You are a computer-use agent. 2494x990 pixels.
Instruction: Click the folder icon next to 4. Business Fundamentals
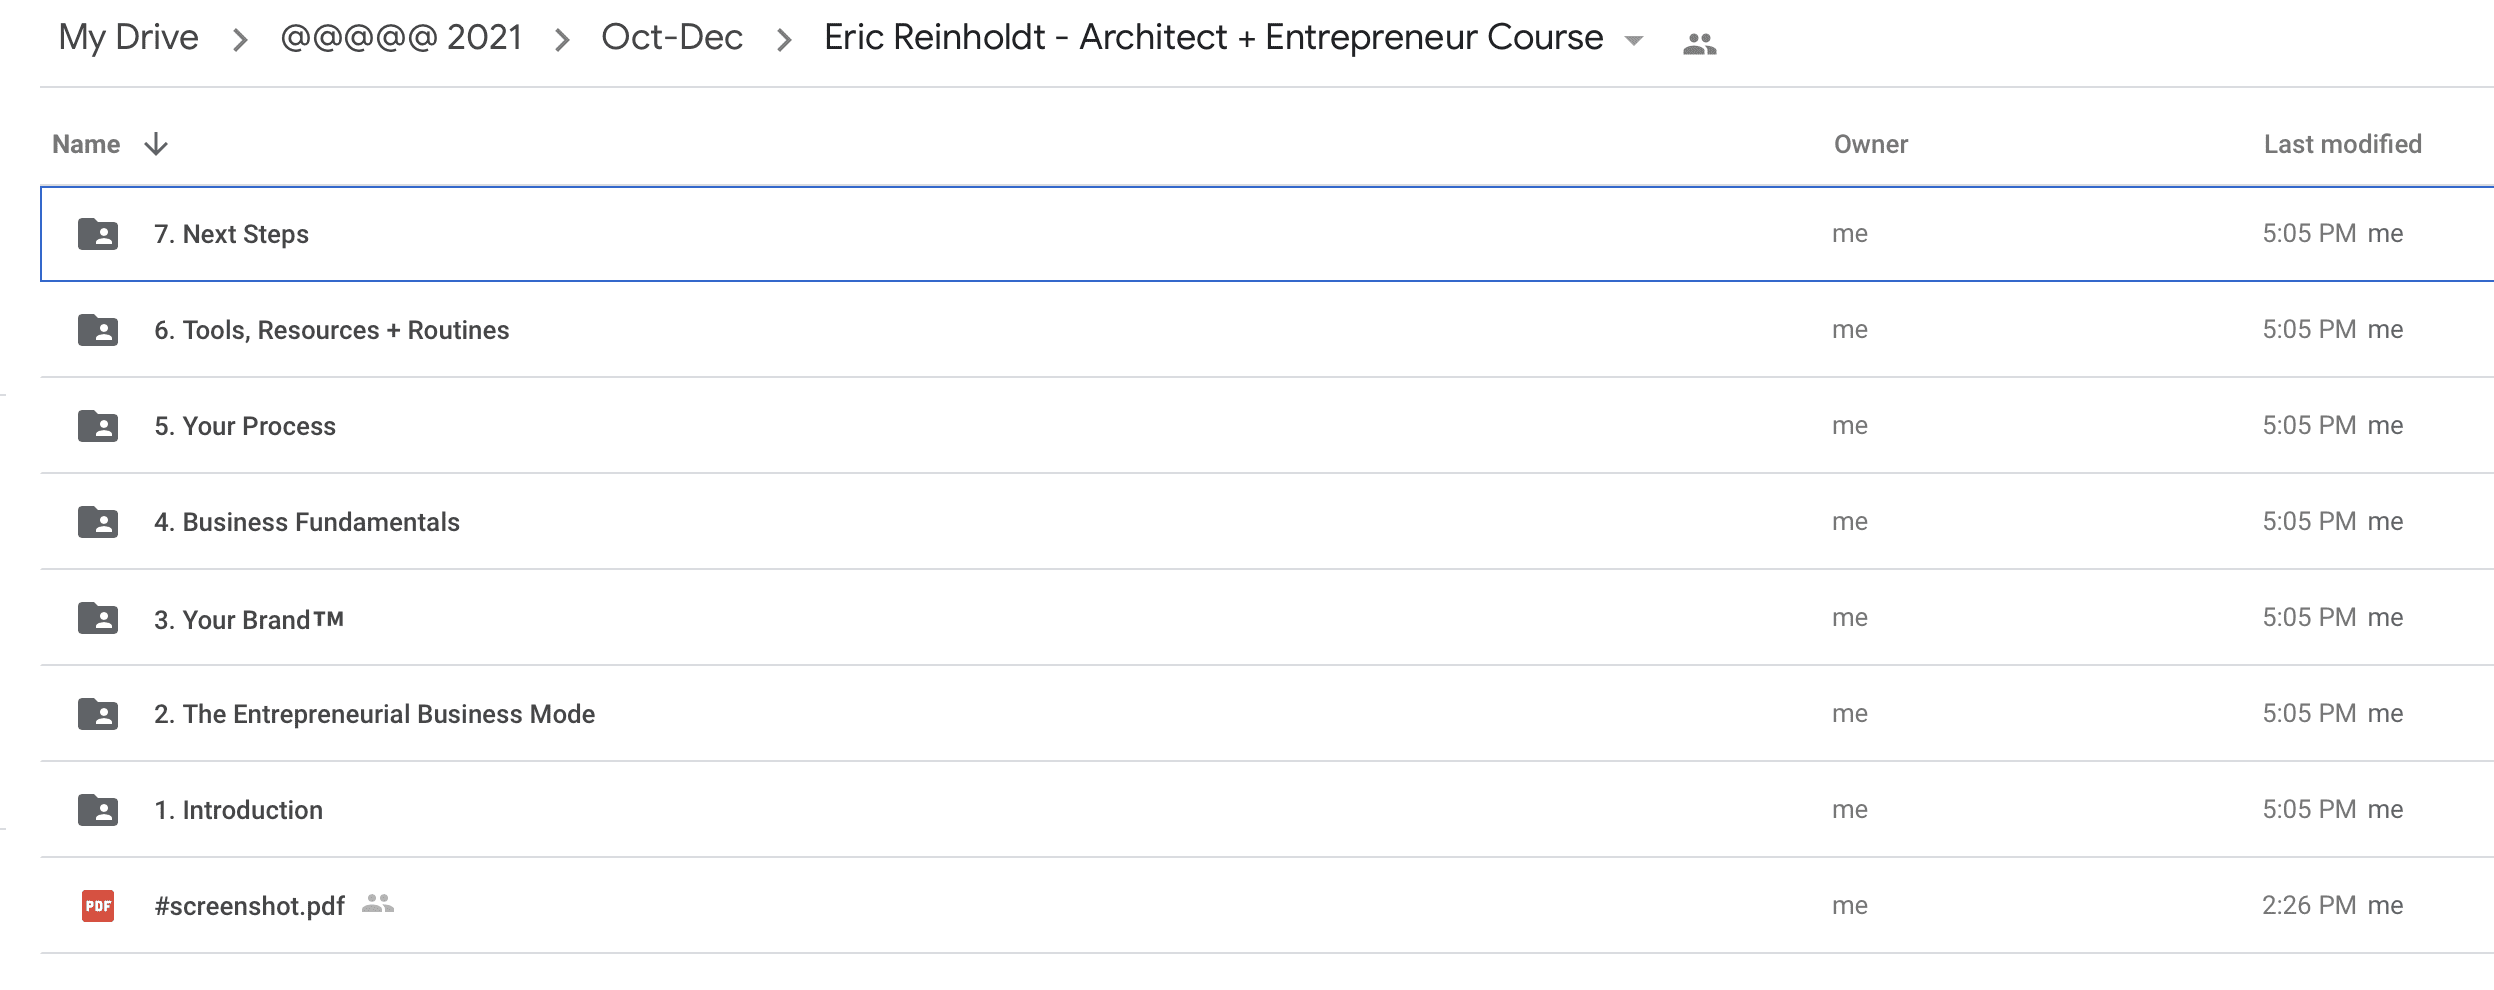coord(98,522)
